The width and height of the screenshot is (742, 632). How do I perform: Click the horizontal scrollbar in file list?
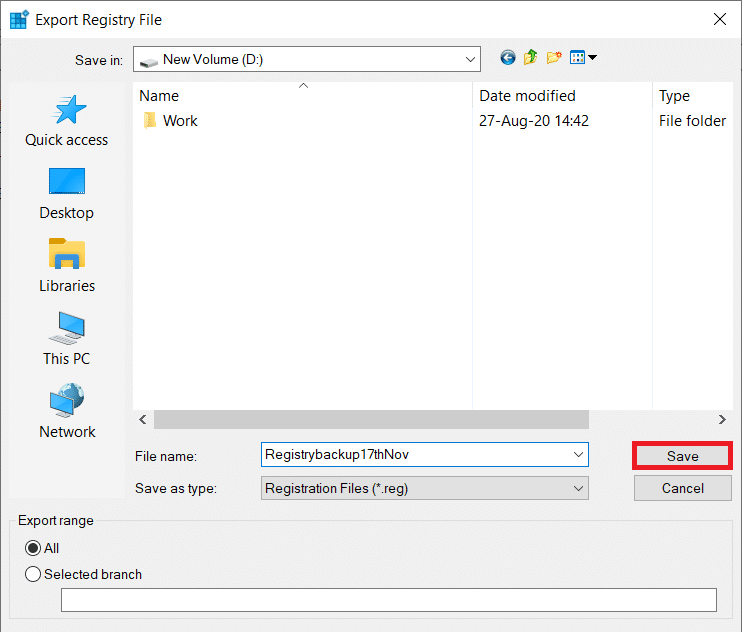(370, 420)
